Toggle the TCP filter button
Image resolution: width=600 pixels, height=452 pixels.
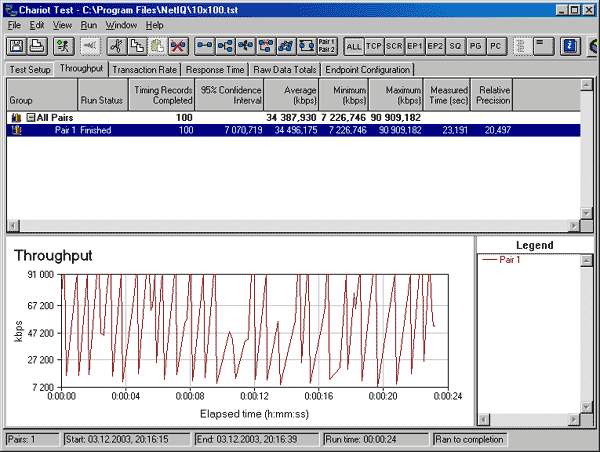(374, 46)
